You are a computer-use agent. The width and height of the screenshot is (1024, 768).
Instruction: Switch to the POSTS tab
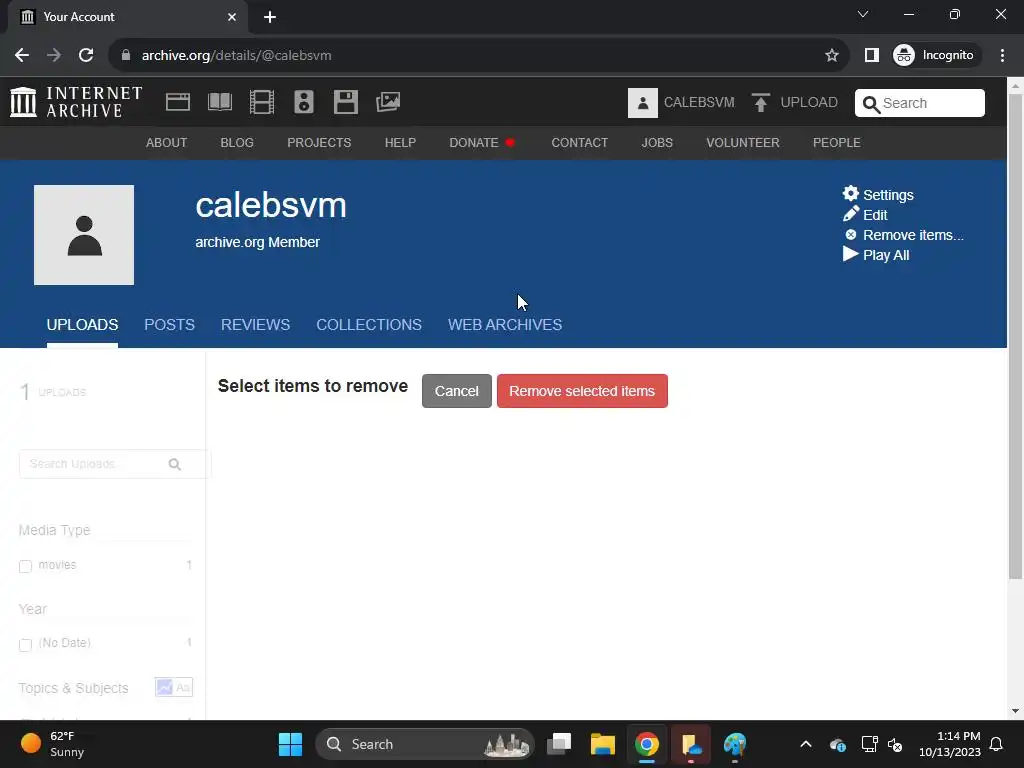(169, 325)
